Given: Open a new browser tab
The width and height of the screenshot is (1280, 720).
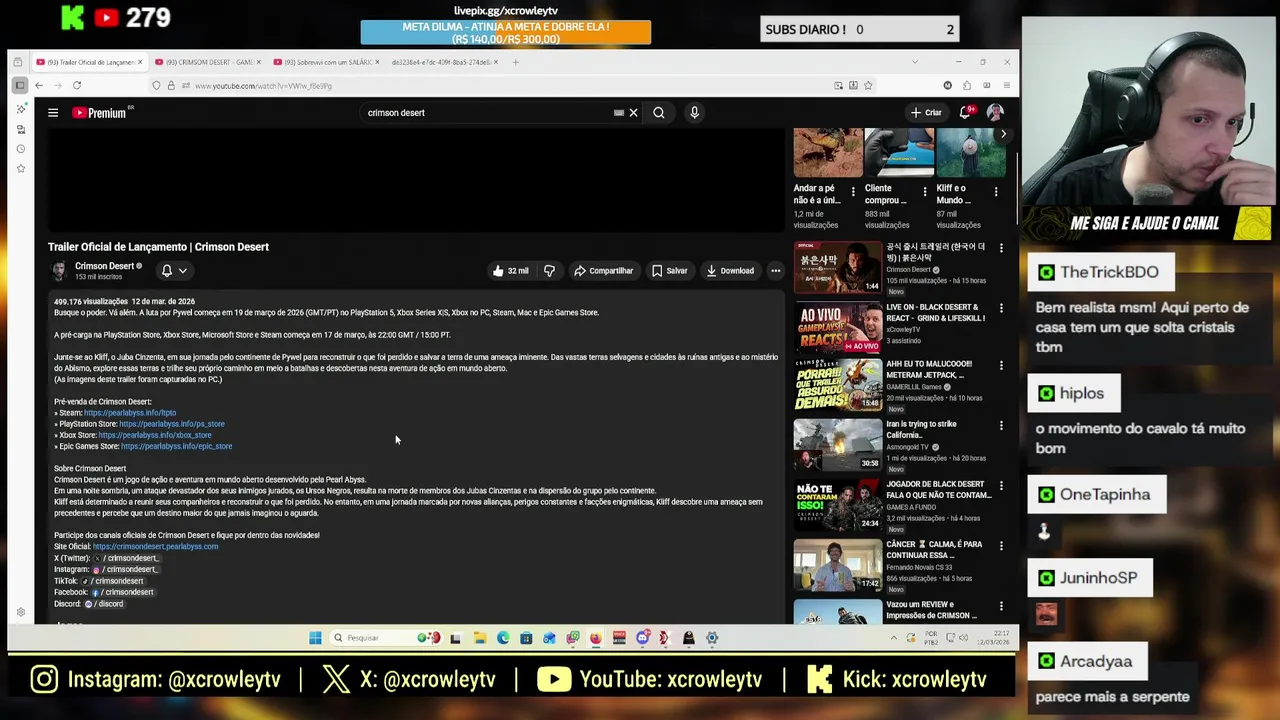Looking at the screenshot, I should 516,62.
